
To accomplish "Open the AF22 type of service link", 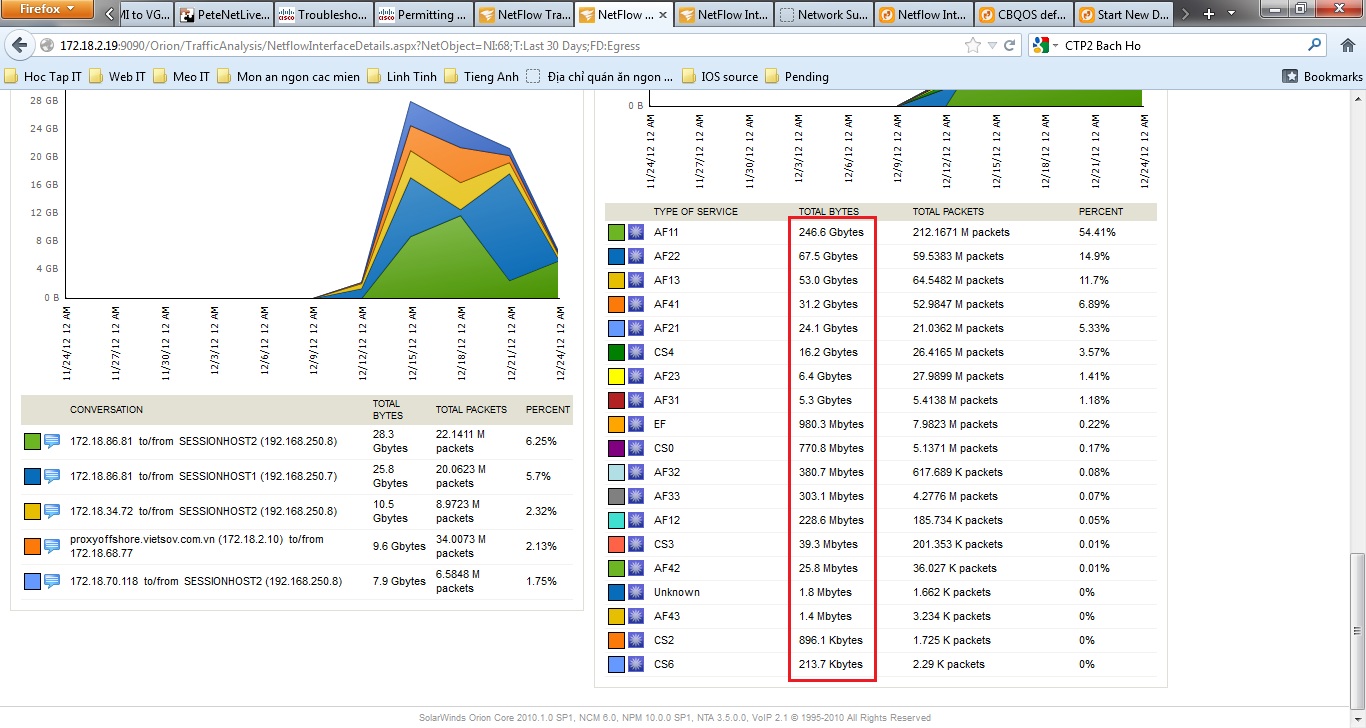I will pos(666,256).
